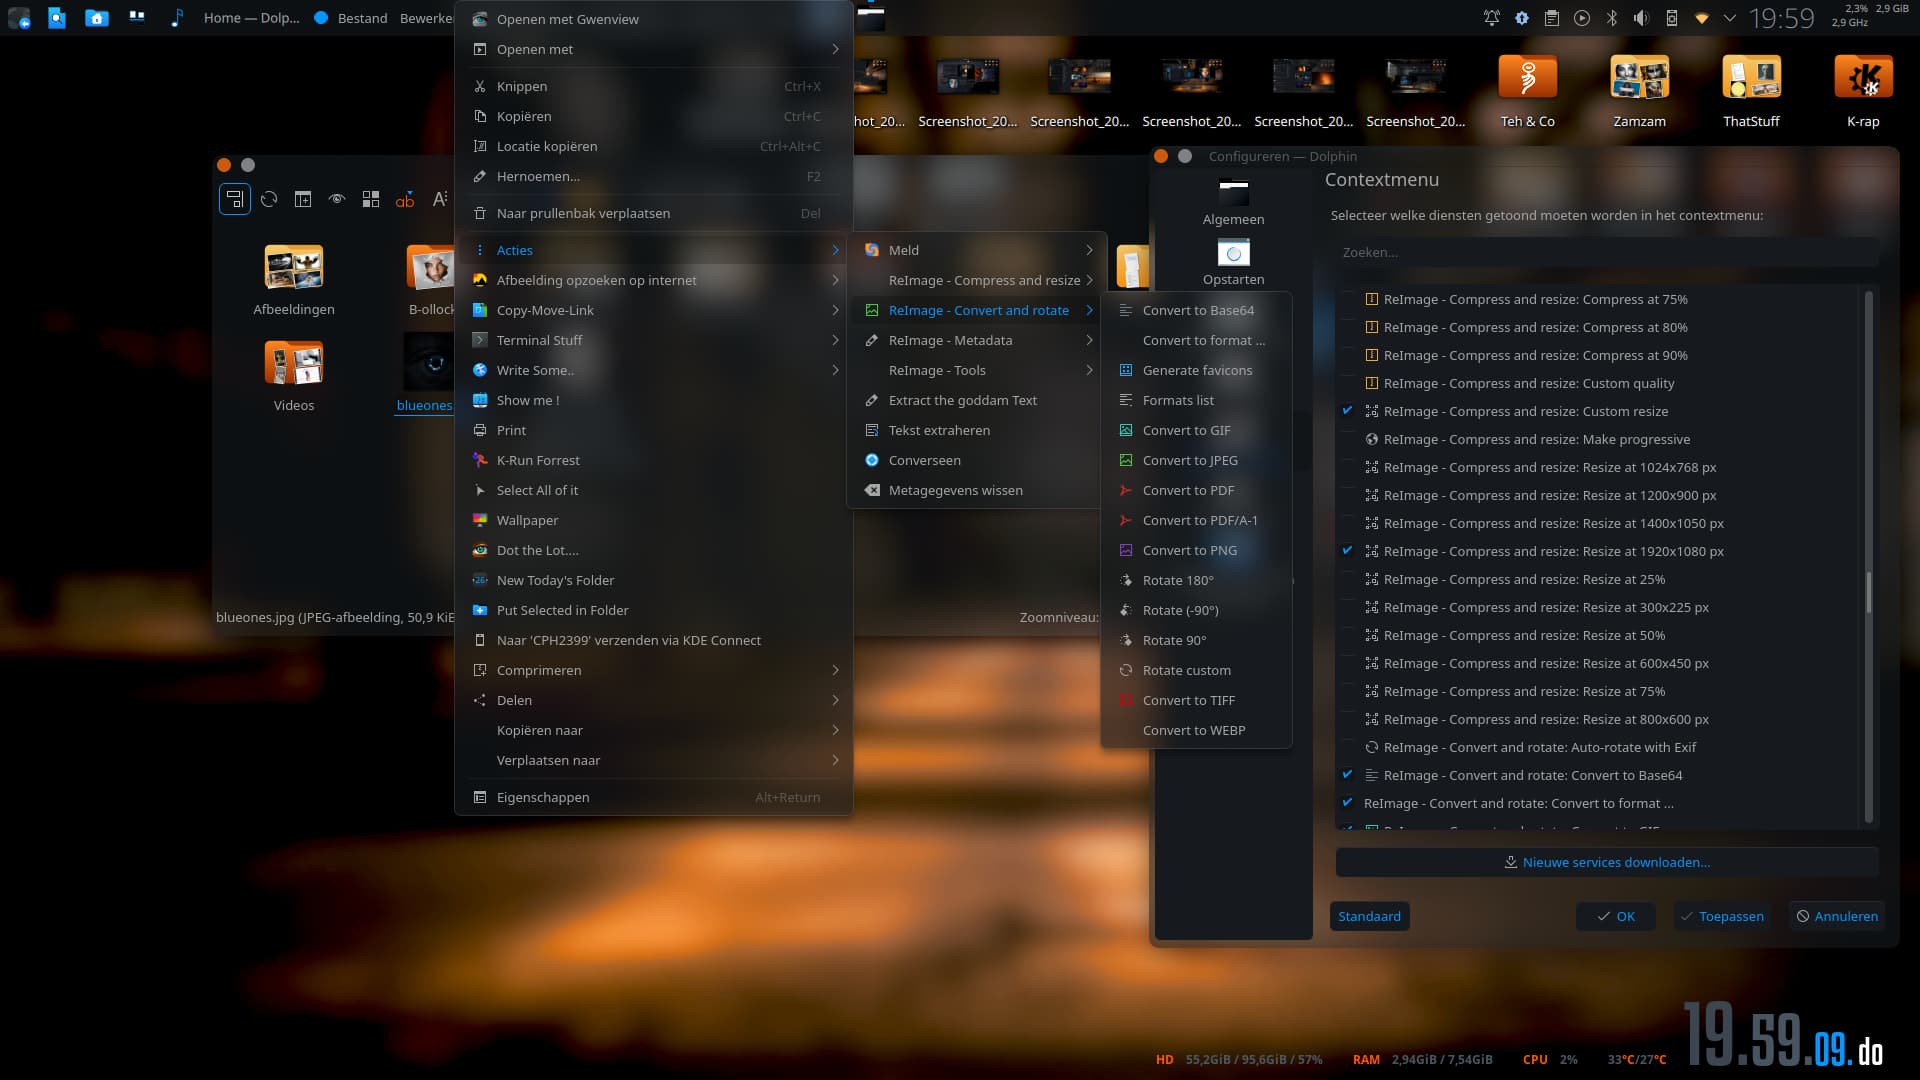This screenshot has width=1920, height=1080.
Task: Click the Bluetooth tray icon
Action: coord(1611,18)
